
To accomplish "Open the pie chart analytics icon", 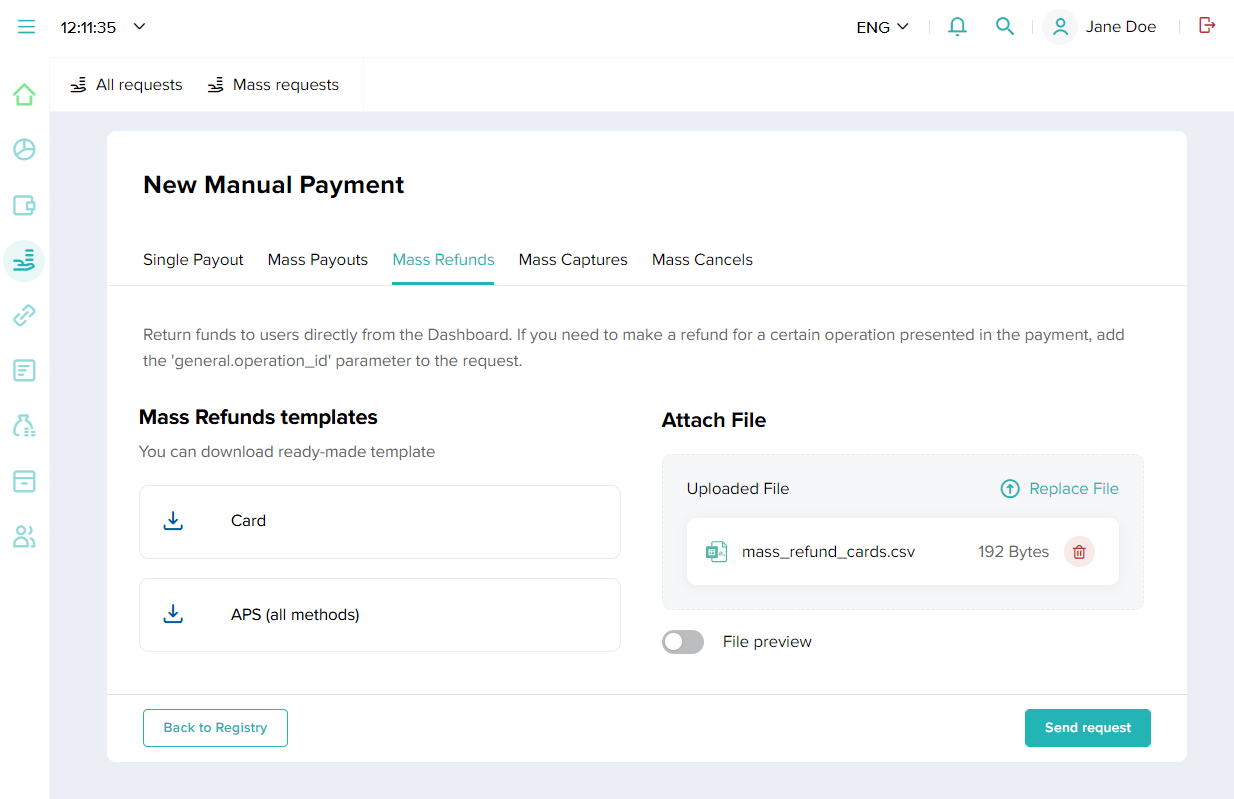I will pyautogui.click(x=24, y=150).
